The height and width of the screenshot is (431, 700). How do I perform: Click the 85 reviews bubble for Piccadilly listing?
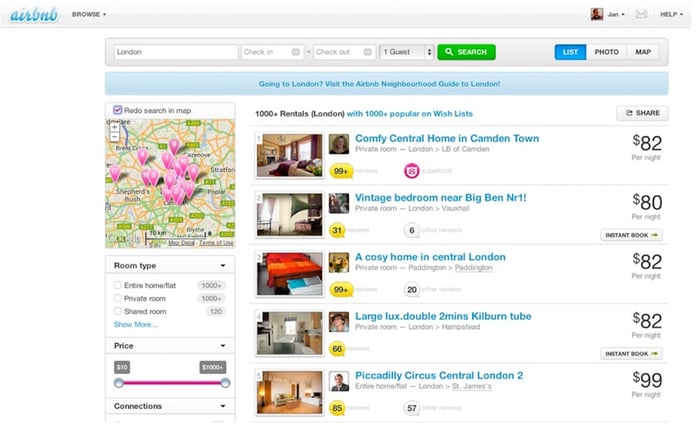tap(337, 408)
